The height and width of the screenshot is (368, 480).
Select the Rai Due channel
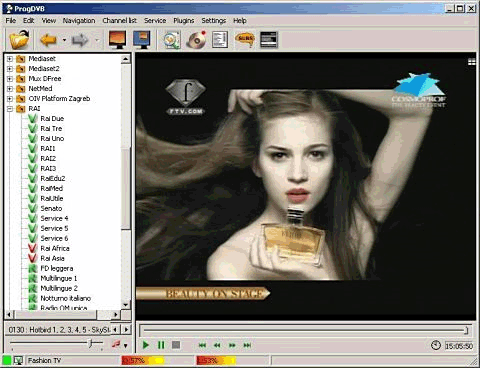pos(52,119)
